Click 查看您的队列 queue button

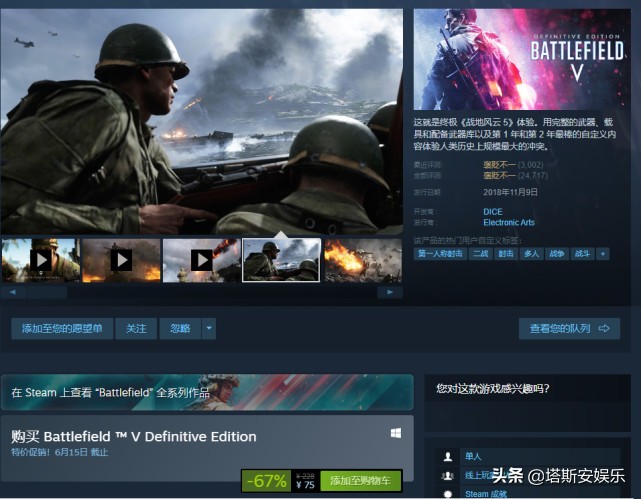tap(569, 329)
